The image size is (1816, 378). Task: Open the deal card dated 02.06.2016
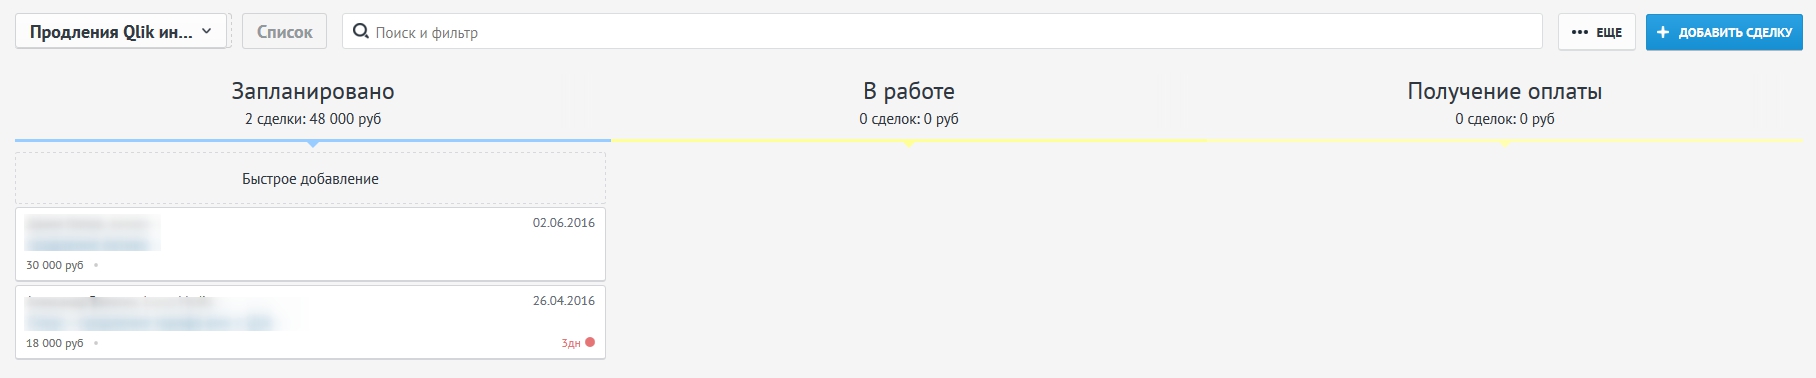click(310, 244)
